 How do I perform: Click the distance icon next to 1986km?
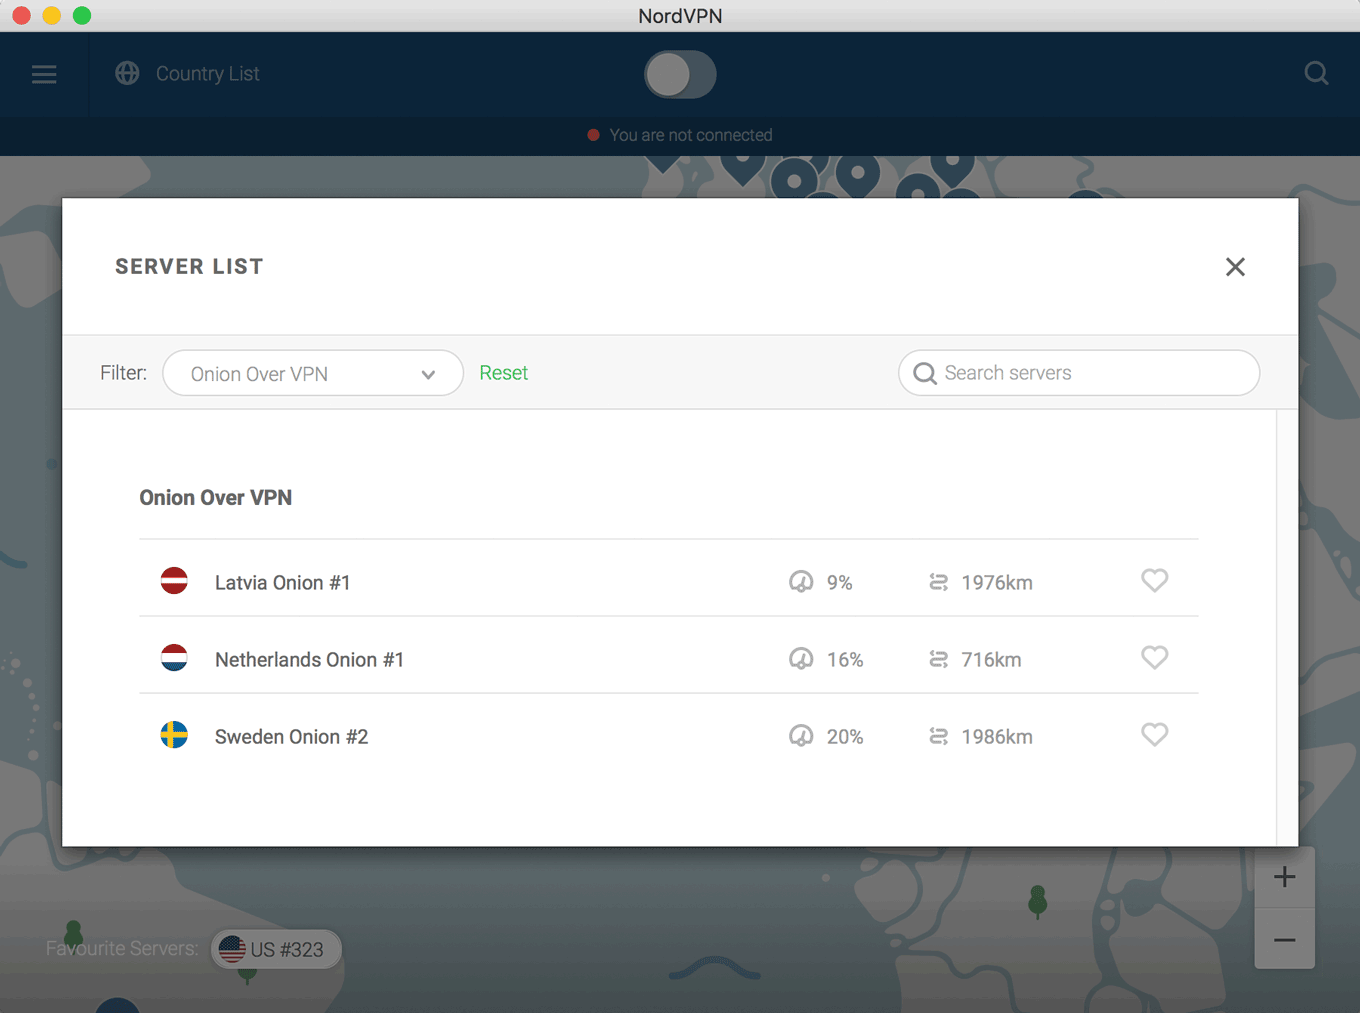pyautogui.click(x=938, y=736)
